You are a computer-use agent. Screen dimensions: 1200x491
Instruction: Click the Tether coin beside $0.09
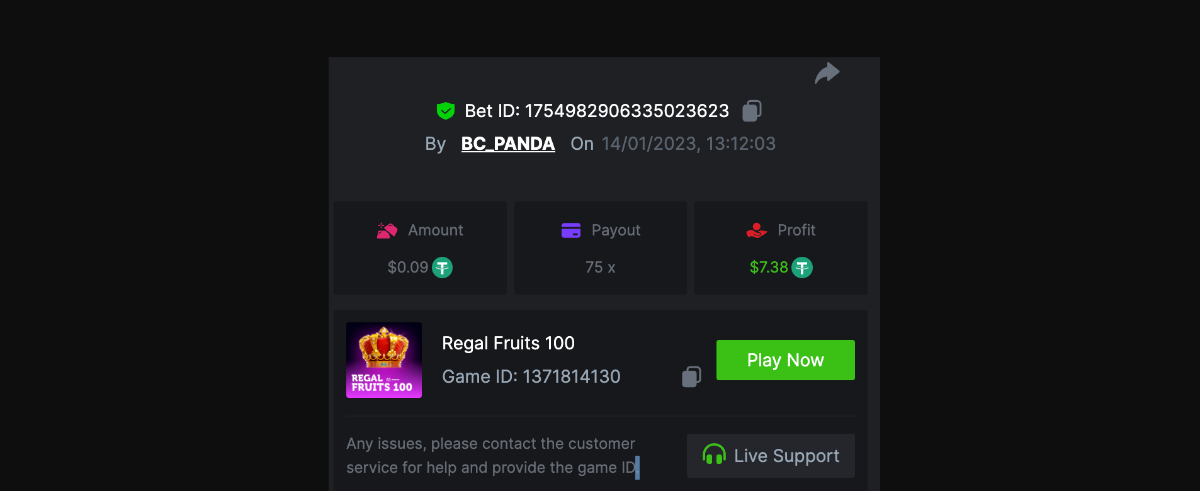click(x=443, y=268)
